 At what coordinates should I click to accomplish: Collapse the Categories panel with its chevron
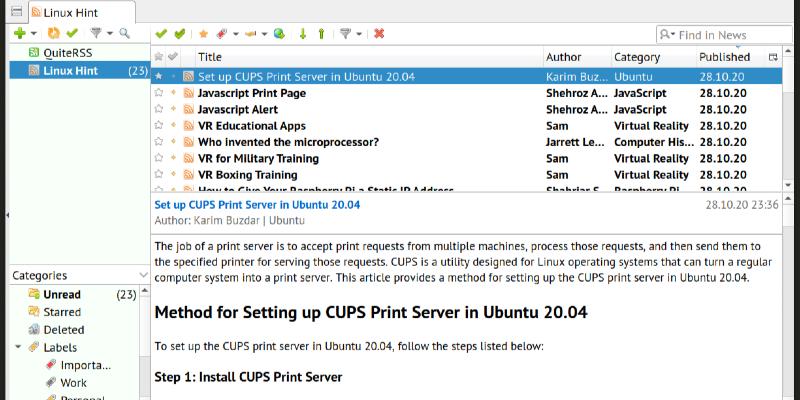pyautogui.click(x=143, y=275)
